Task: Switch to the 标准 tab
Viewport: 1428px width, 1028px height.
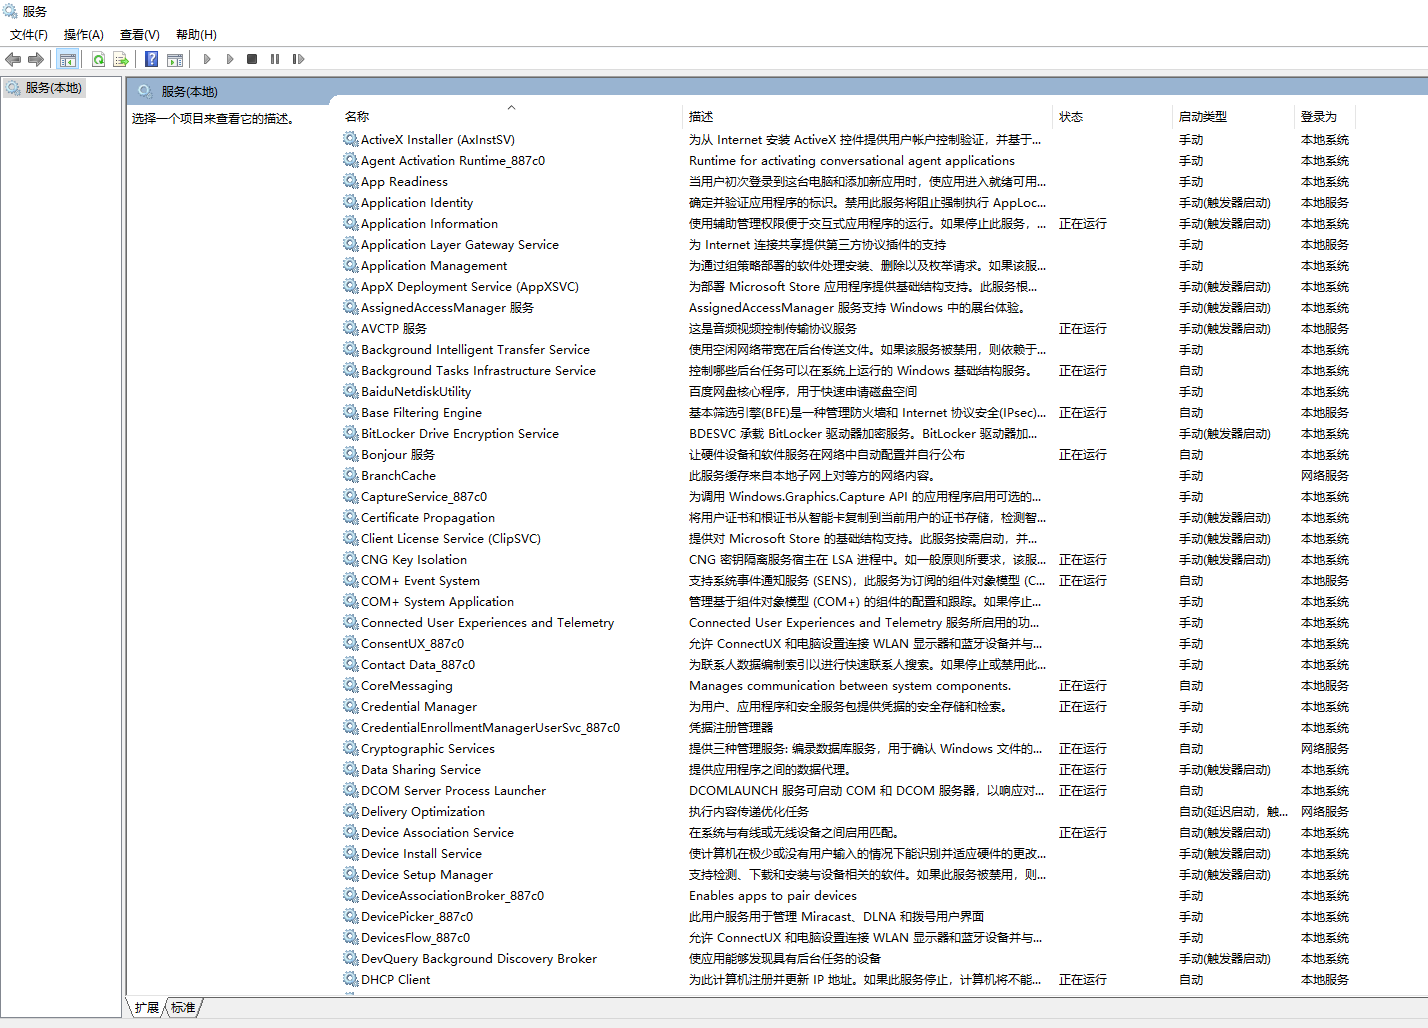Action: pyautogui.click(x=183, y=1008)
